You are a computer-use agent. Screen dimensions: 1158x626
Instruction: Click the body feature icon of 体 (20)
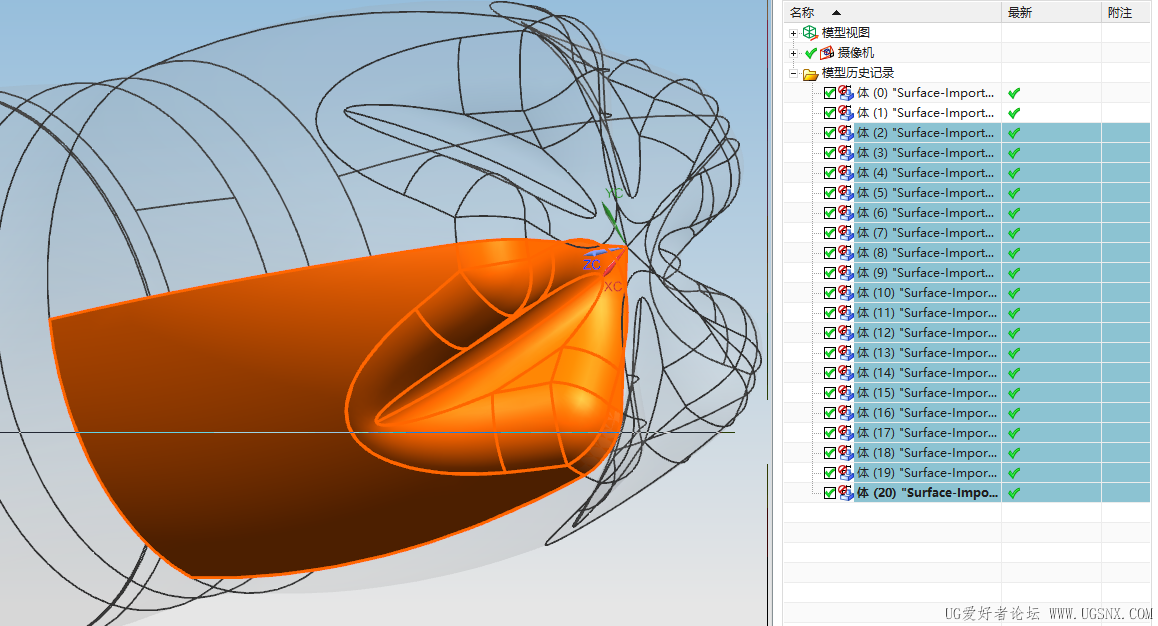pyautogui.click(x=846, y=493)
